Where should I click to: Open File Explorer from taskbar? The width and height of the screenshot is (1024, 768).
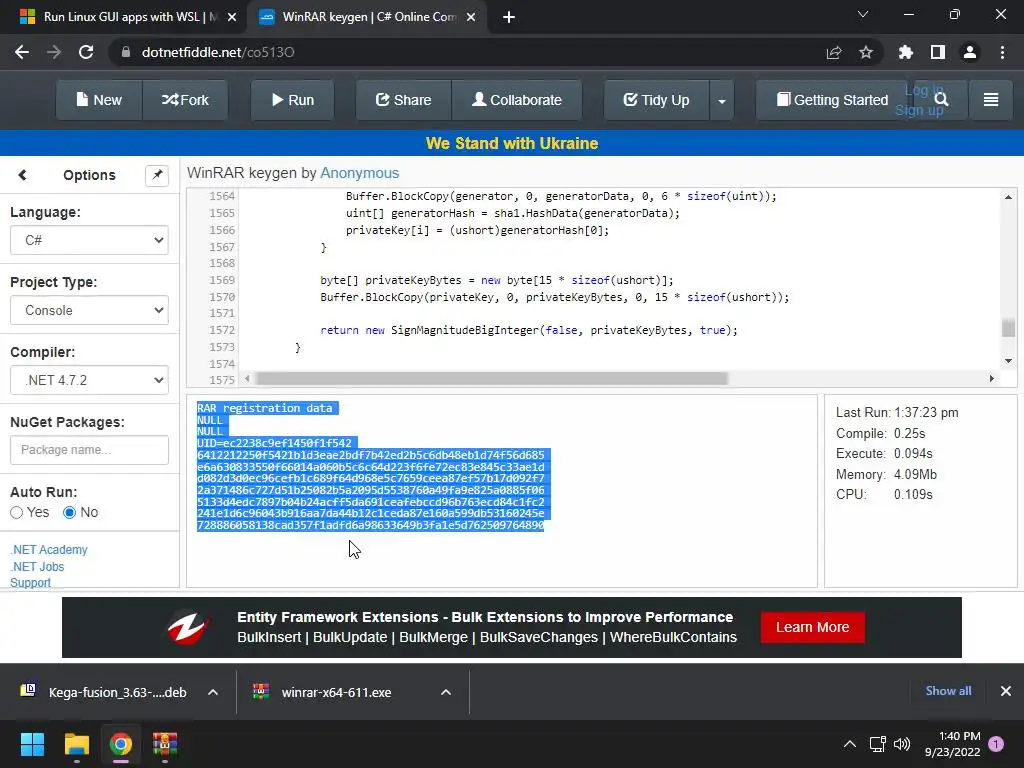76,744
